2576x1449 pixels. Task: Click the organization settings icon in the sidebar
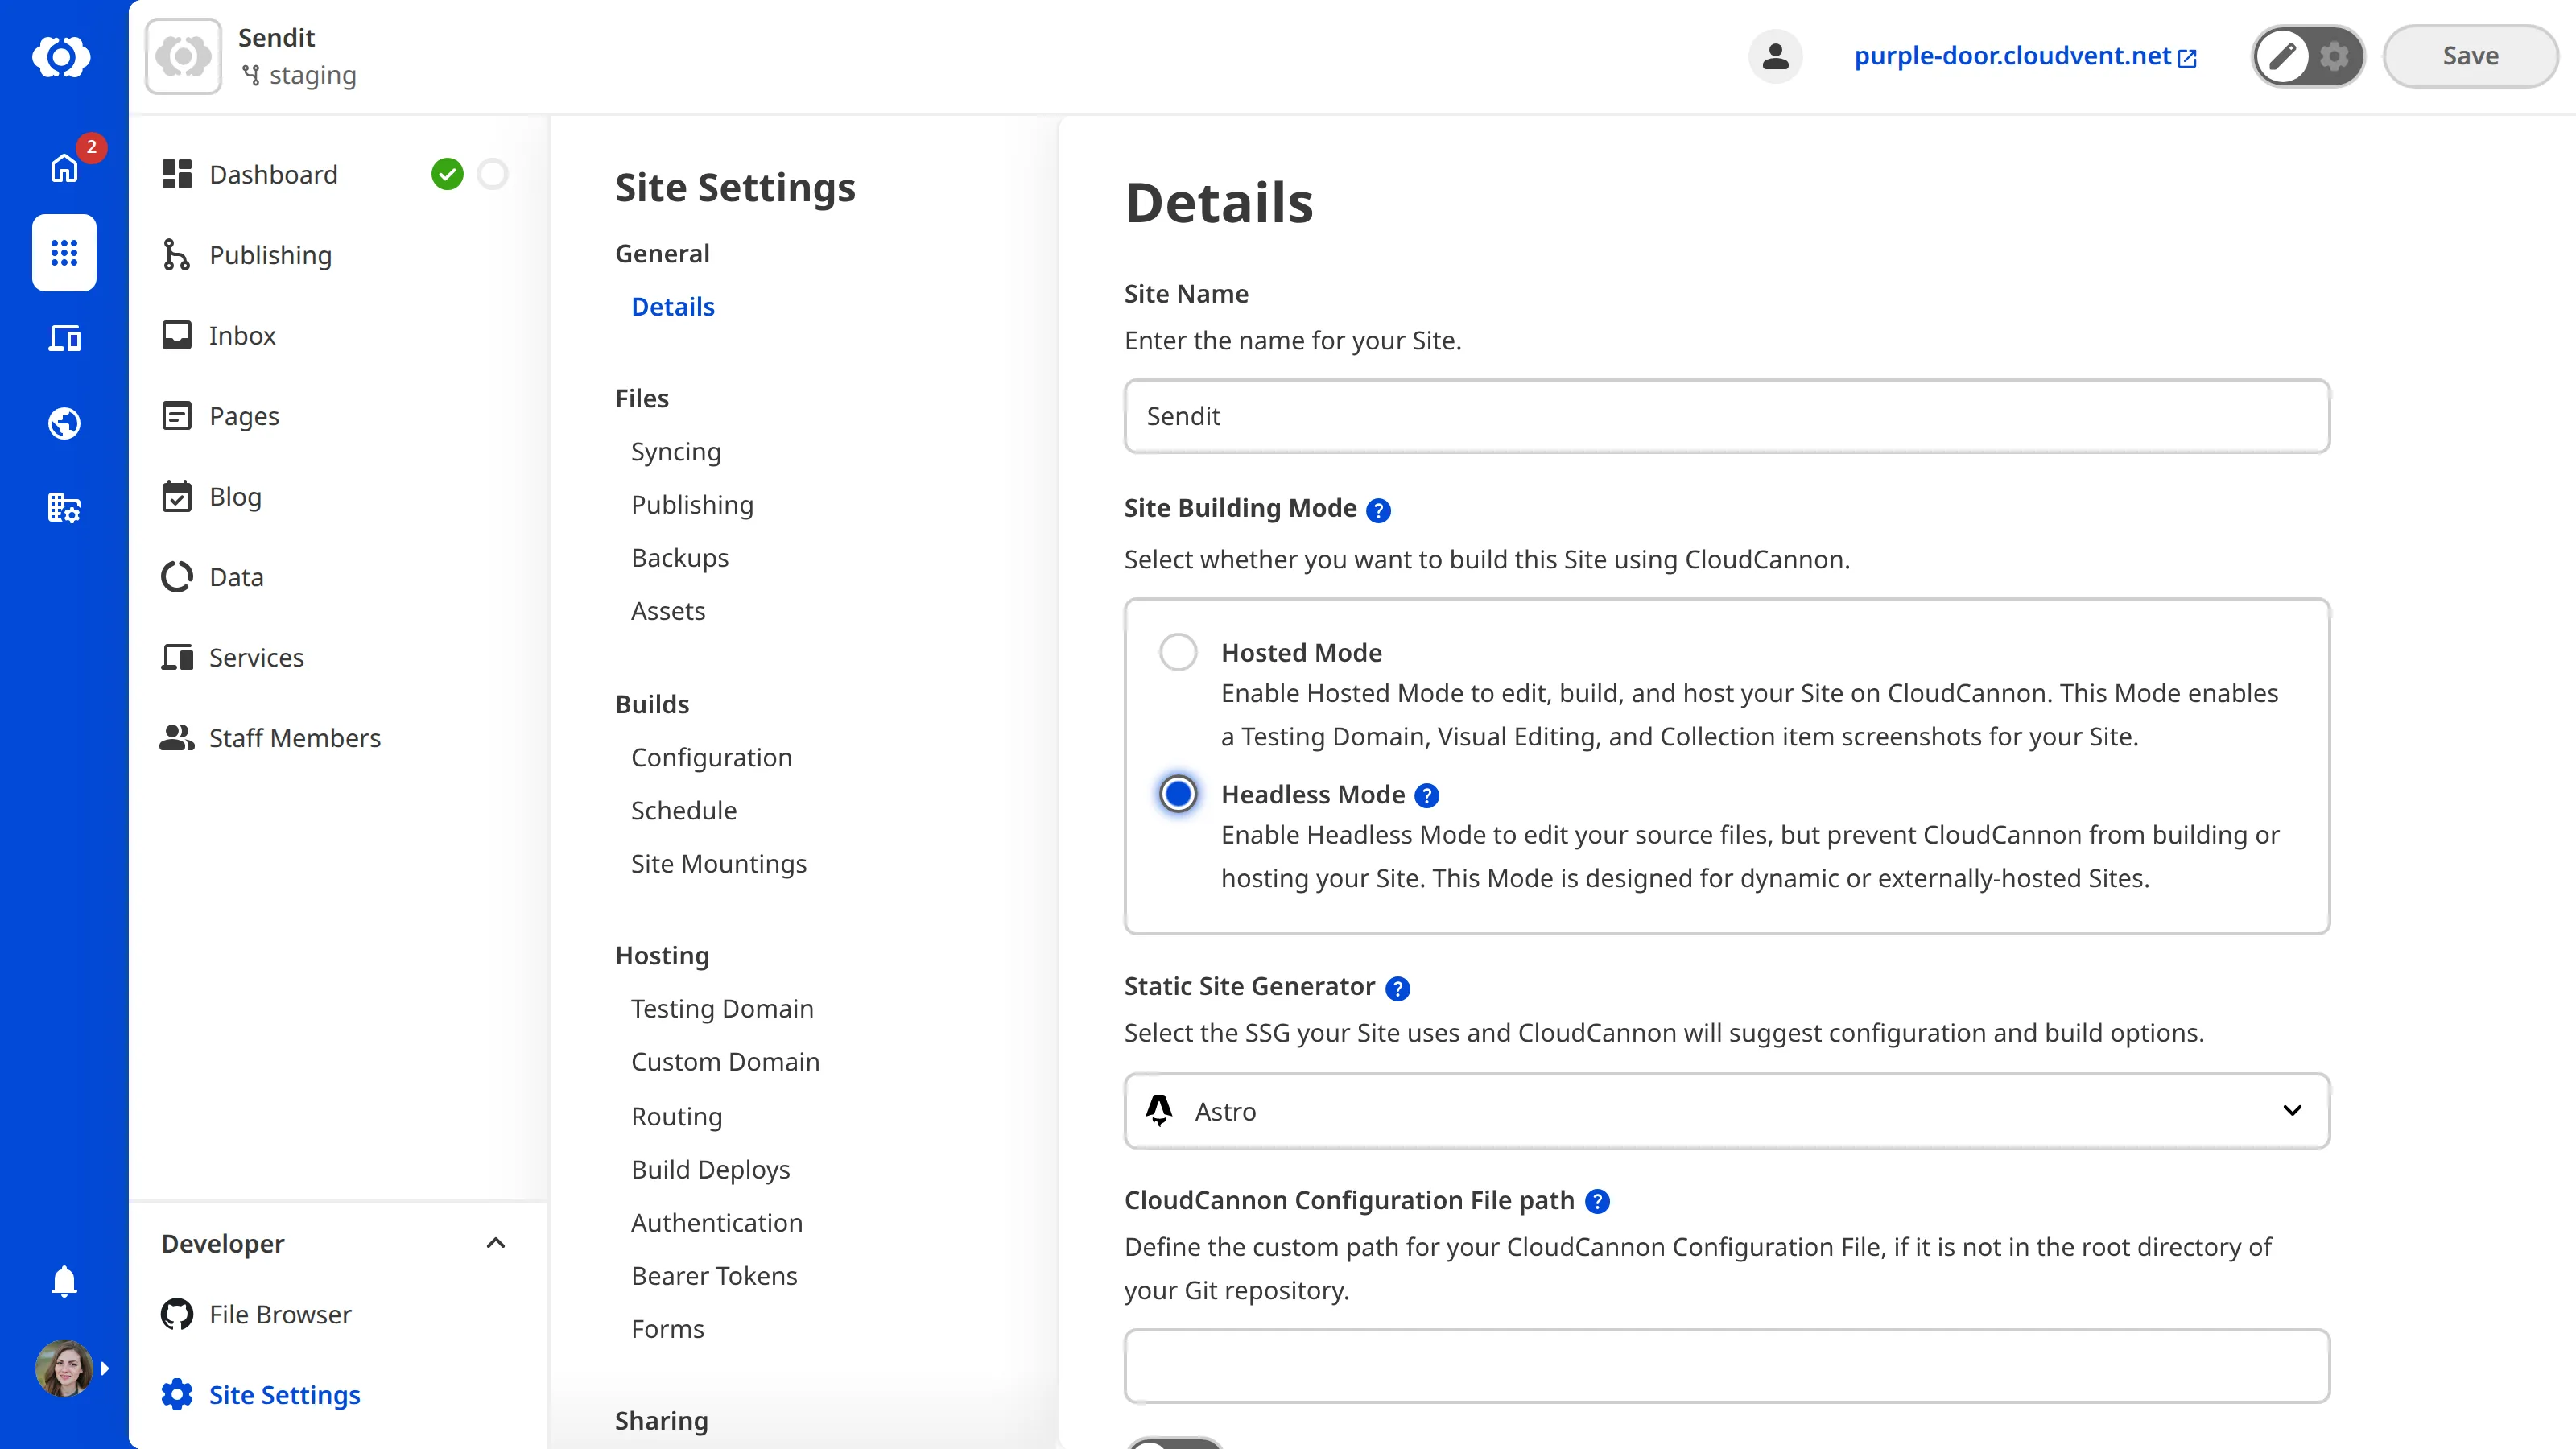tap(63, 508)
